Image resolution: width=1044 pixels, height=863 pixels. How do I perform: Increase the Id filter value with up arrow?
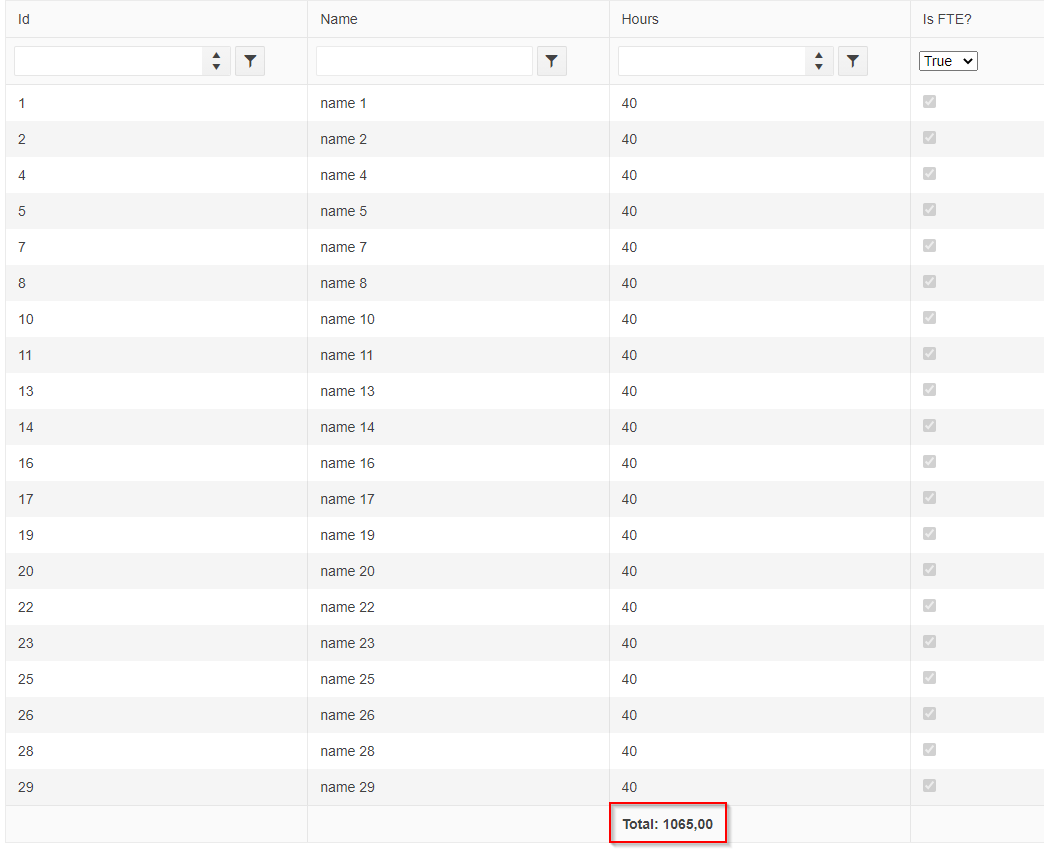216,56
